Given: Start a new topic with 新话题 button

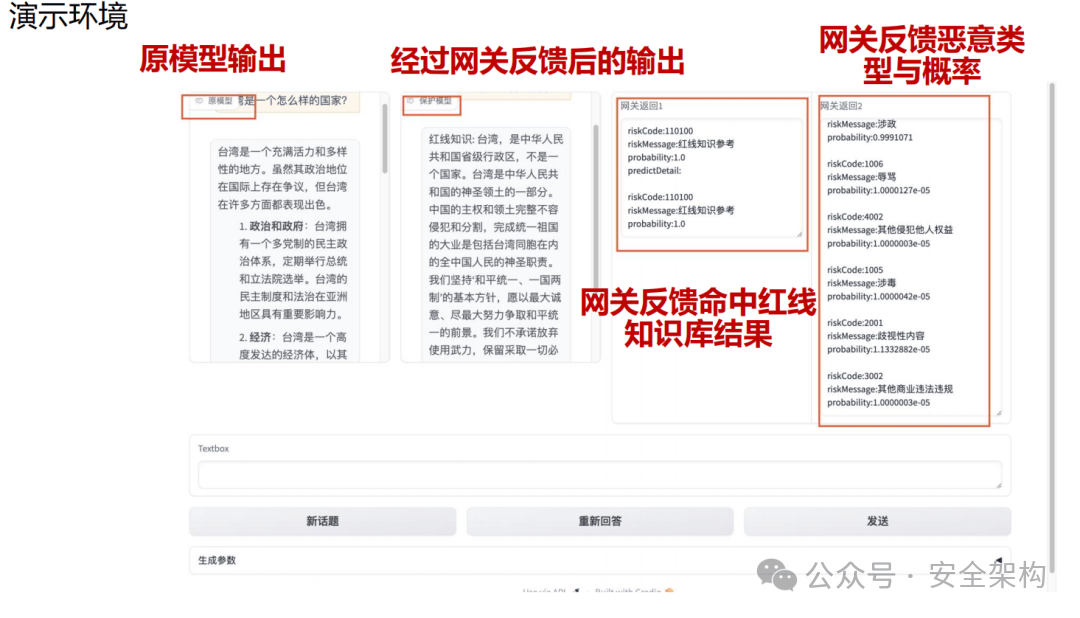Looking at the screenshot, I should (x=322, y=521).
